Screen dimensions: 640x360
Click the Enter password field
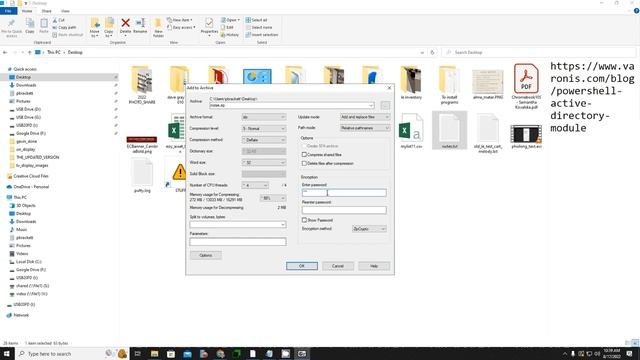coord(344,193)
